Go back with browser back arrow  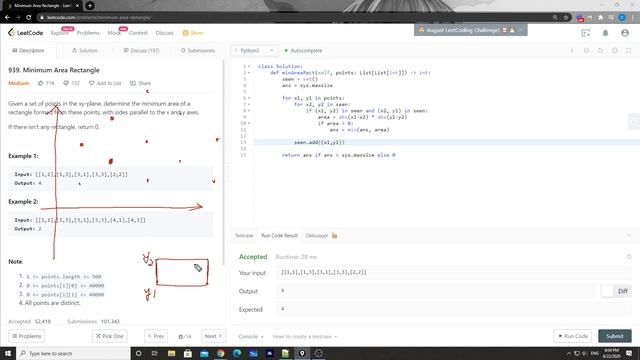tap(7, 17)
